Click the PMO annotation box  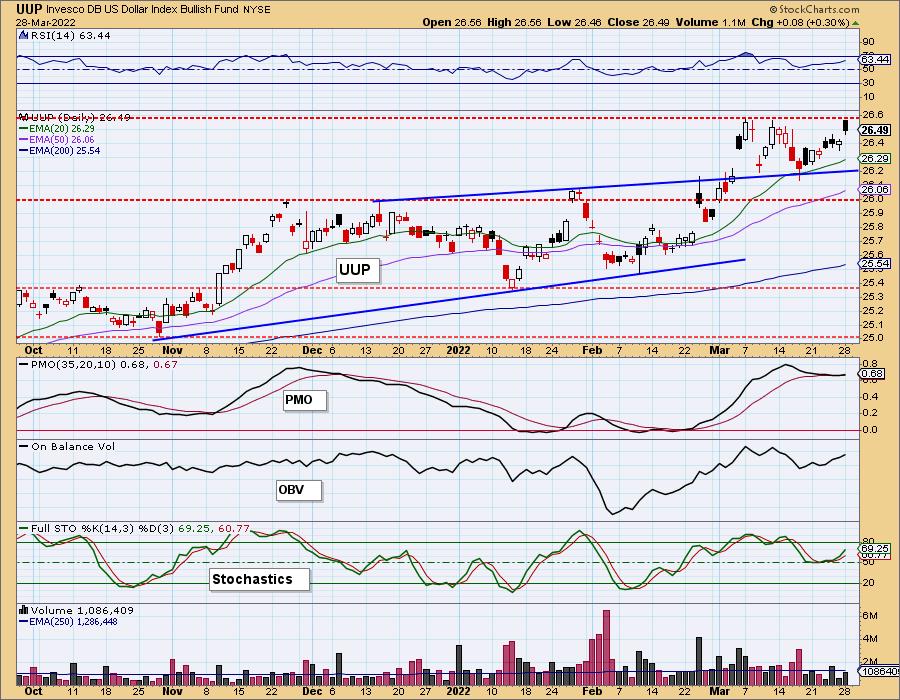[x=305, y=400]
